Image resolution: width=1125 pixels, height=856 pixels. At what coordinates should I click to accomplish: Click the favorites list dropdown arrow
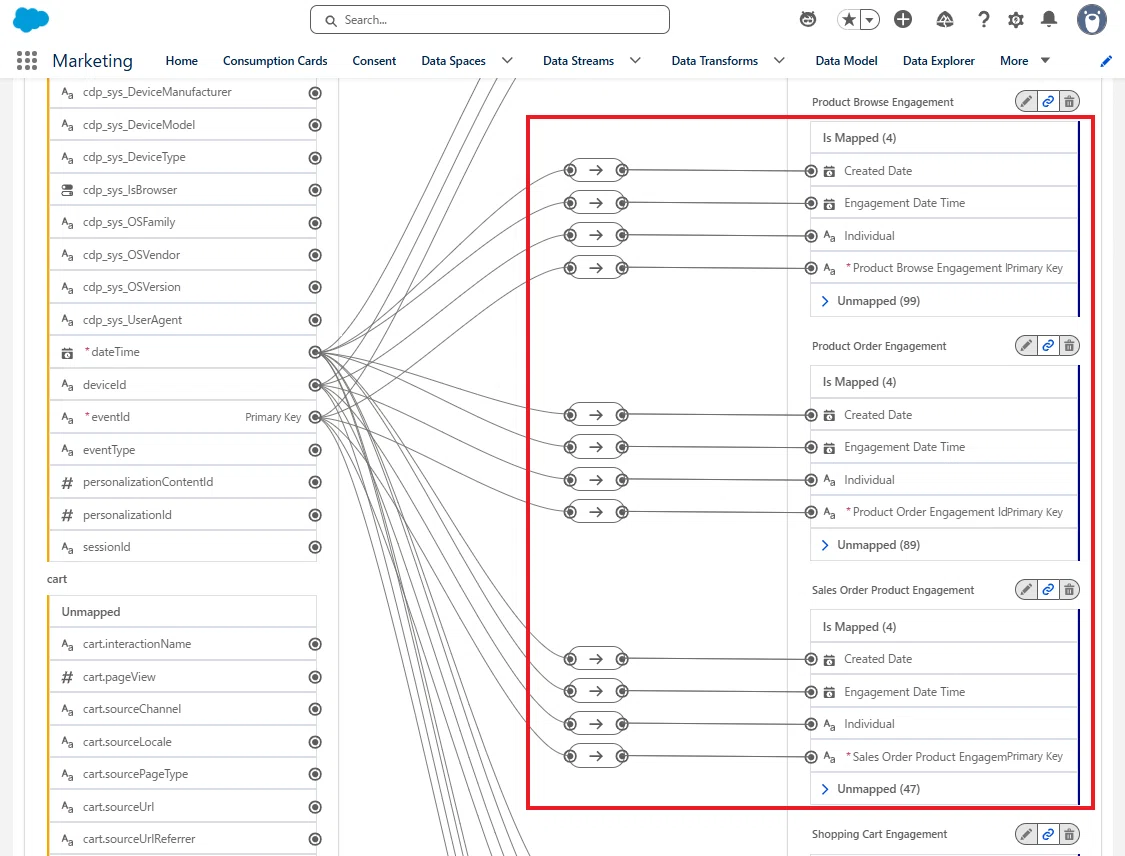coord(869,19)
